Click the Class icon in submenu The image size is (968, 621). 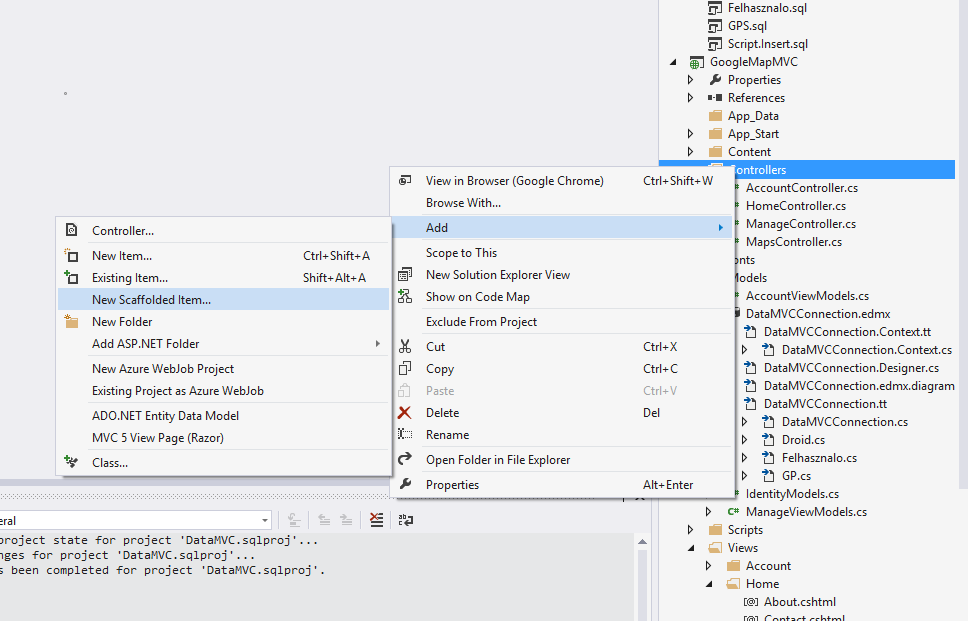coord(72,462)
